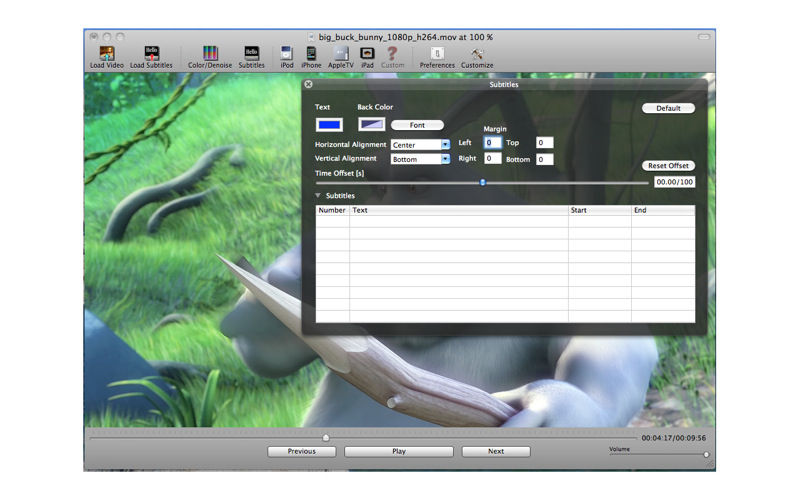
Task: Click the Reset Offset button
Action: 668,165
